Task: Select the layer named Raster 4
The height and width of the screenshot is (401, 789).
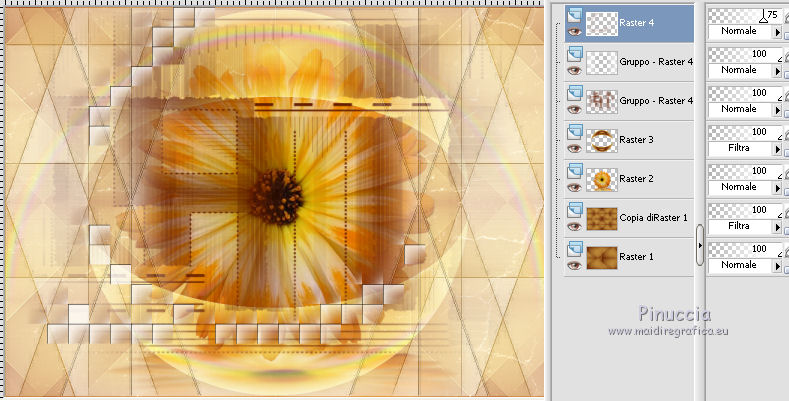Action: click(637, 23)
